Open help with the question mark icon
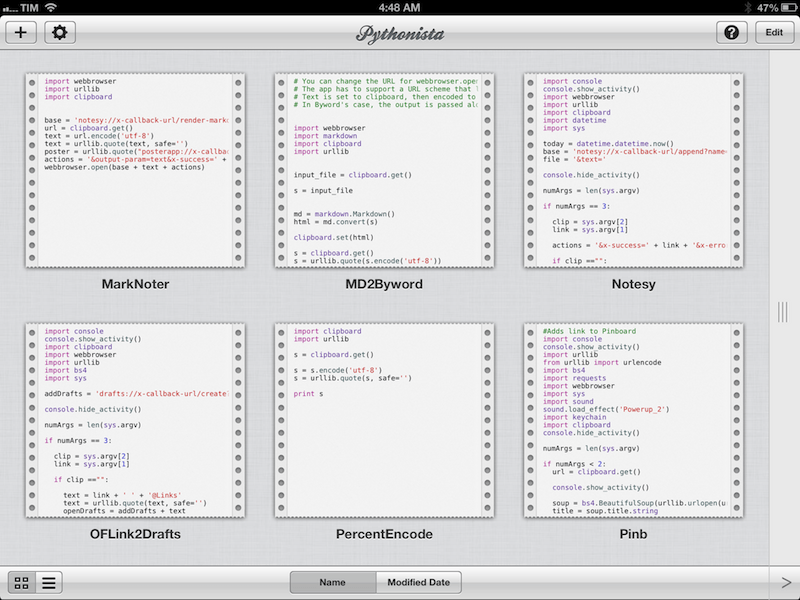 click(732, 33)
